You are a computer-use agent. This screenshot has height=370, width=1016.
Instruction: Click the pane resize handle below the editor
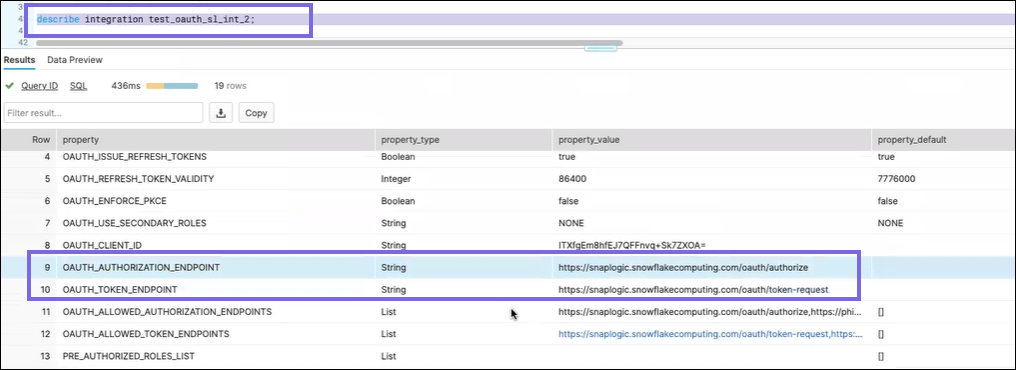coord(601,48)
